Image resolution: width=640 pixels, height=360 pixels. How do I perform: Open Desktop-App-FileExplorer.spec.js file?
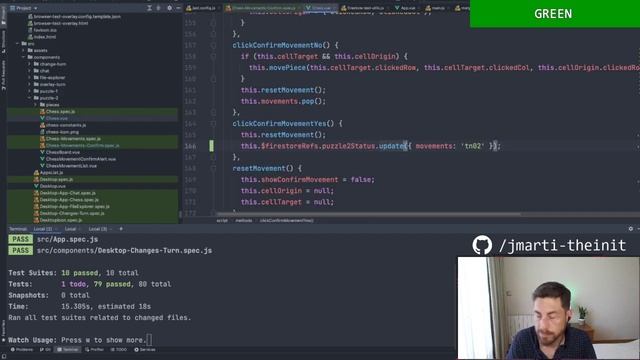71,207
